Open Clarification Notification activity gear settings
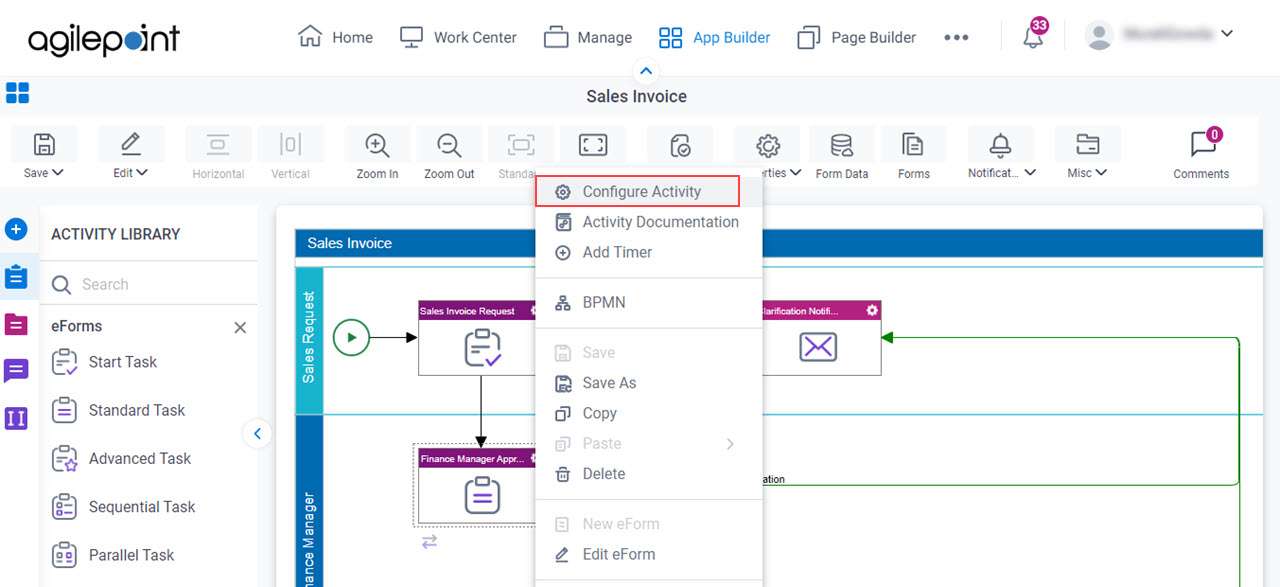This screenshot has width=1280, height=587. click(x=872, y=310)
